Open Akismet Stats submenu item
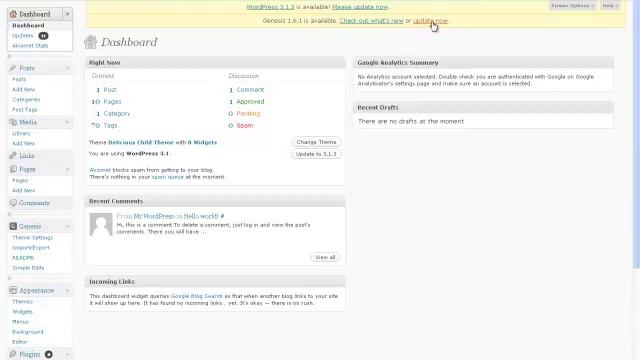 (x=30, y=46)
